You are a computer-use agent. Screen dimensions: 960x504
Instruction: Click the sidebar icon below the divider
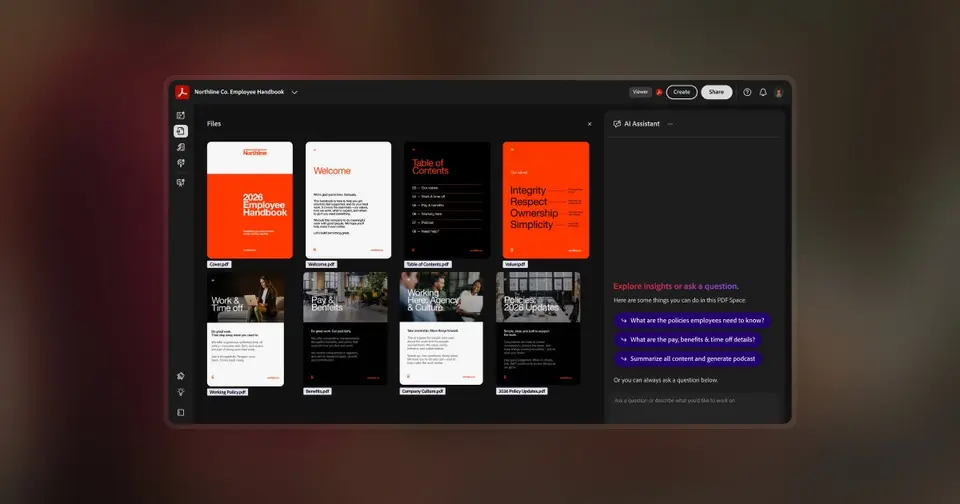click(x=181, y=182)
